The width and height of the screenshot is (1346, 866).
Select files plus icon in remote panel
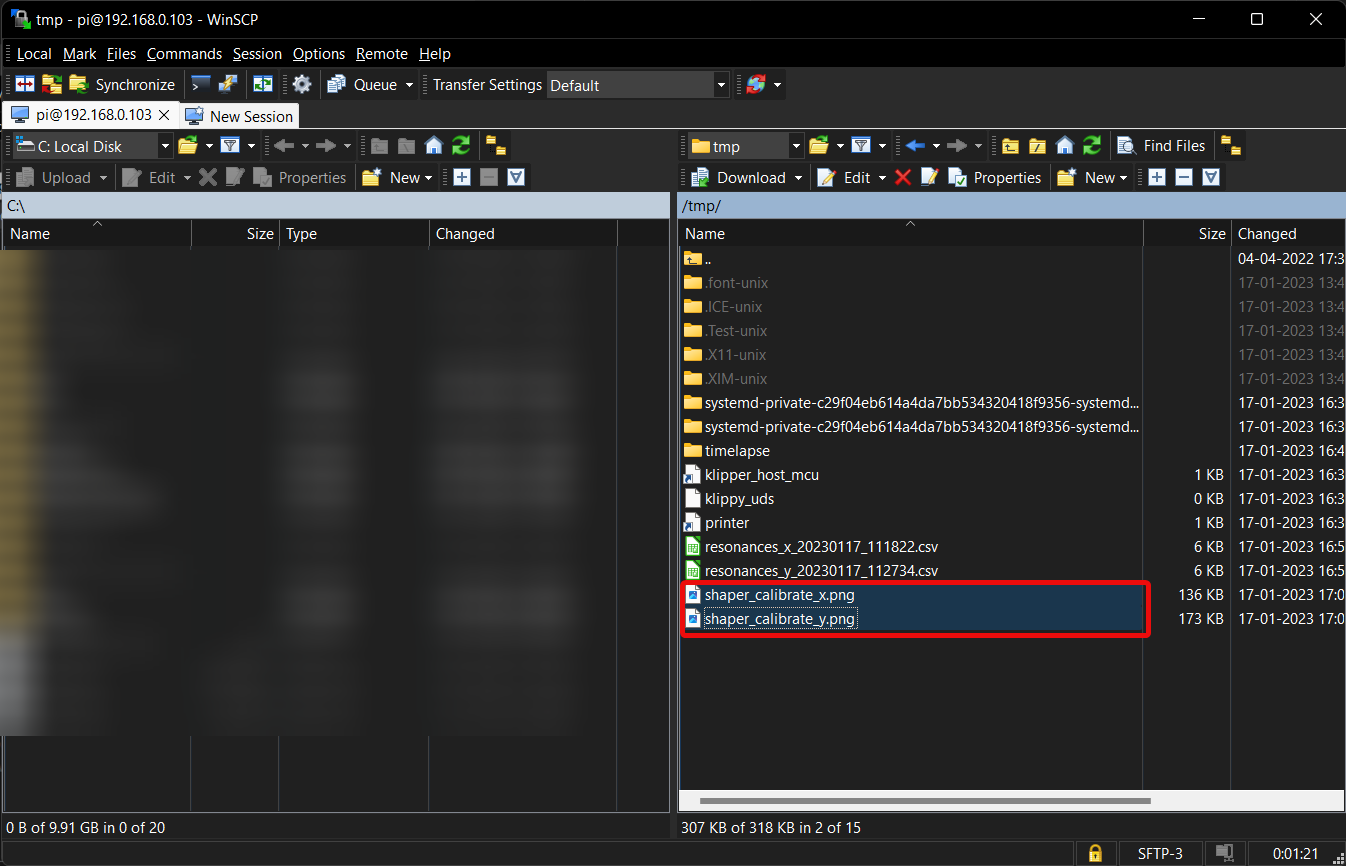coord(1157,177)
